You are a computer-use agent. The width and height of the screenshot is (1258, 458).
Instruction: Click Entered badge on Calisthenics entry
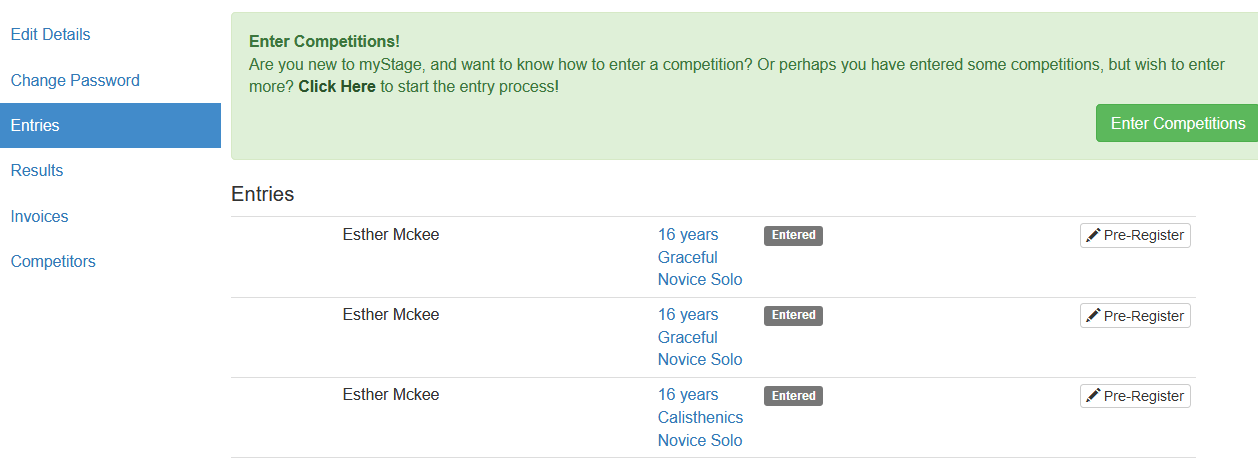tap(793, 396)
